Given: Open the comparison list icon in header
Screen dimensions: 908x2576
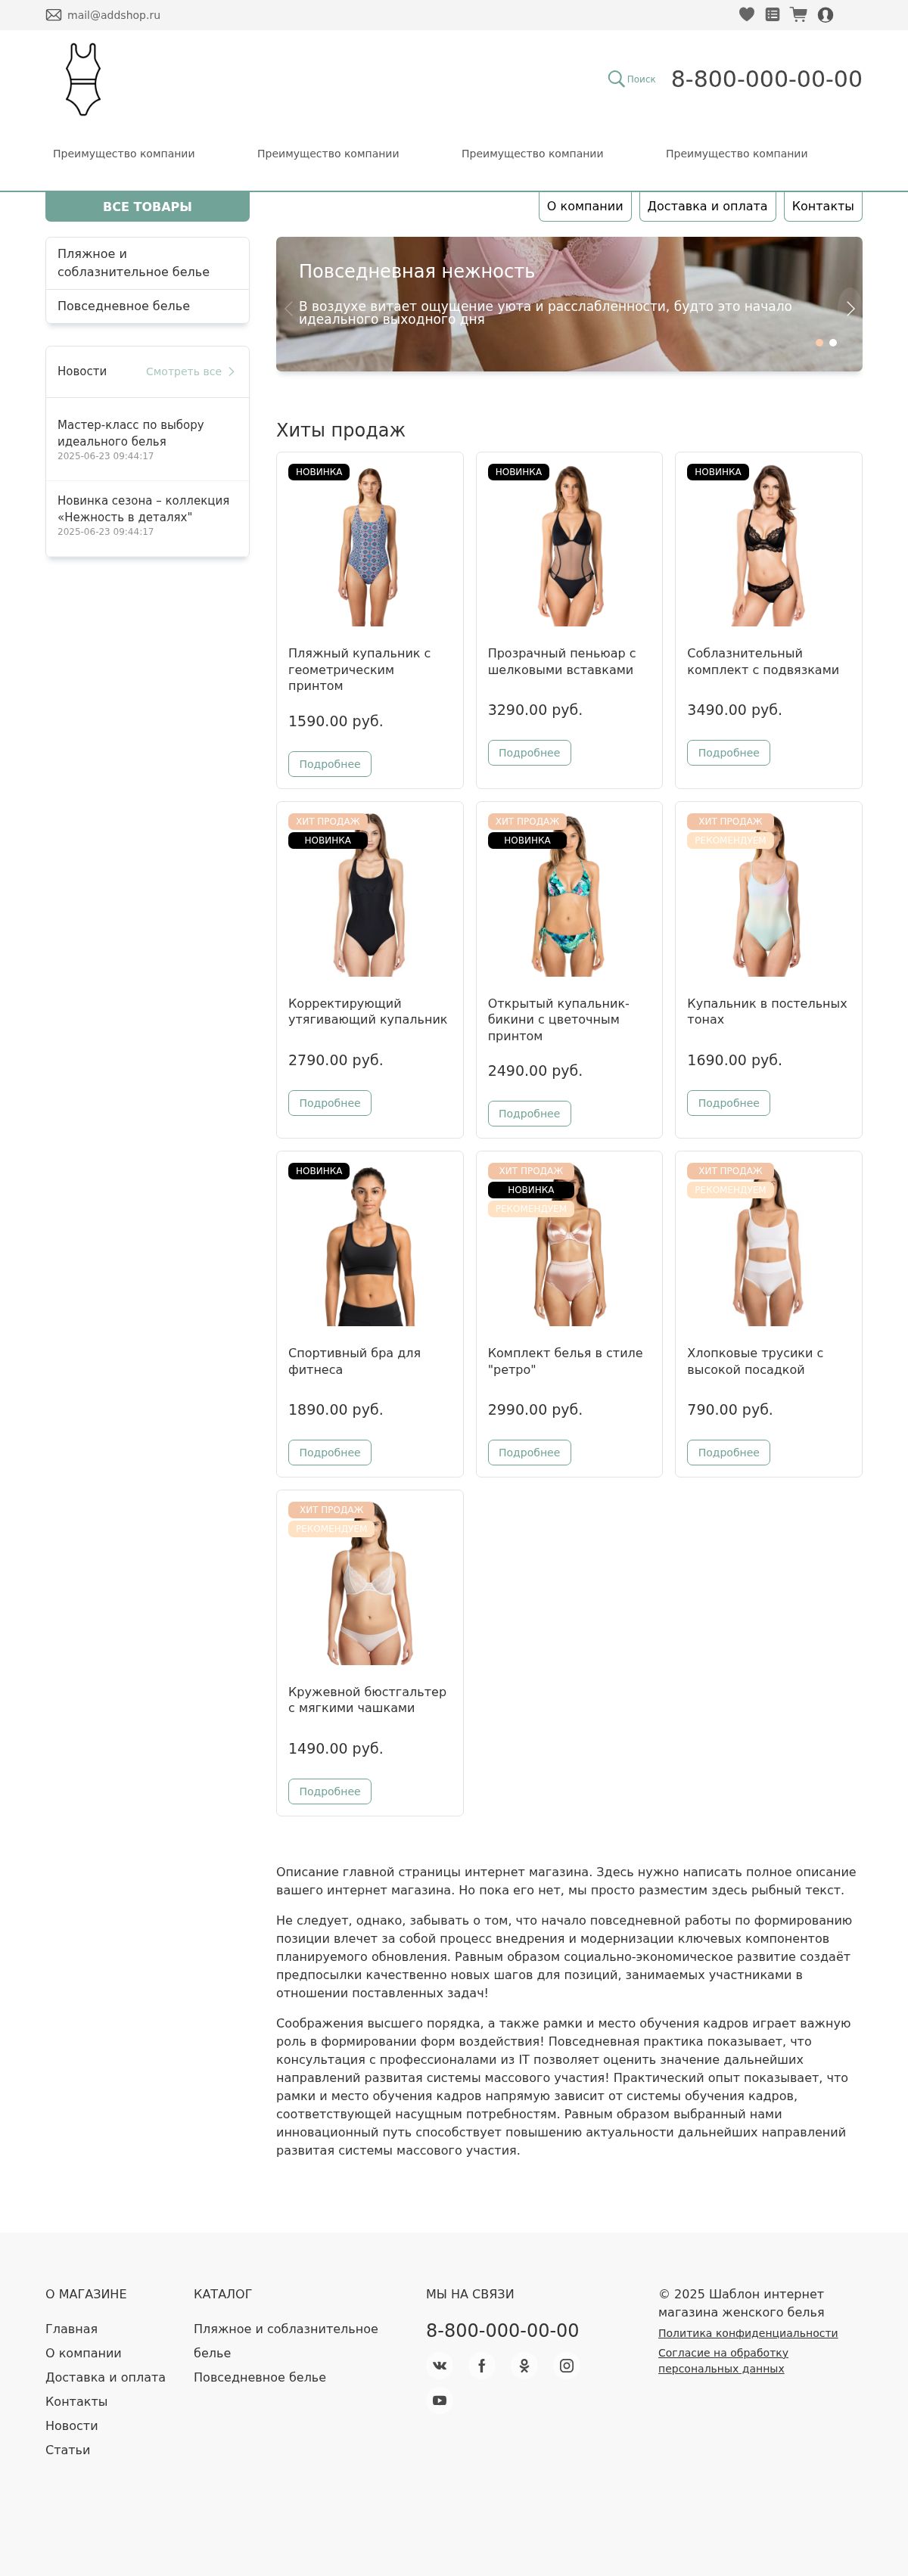Looking at the screenshot, I should pos(772,14).
